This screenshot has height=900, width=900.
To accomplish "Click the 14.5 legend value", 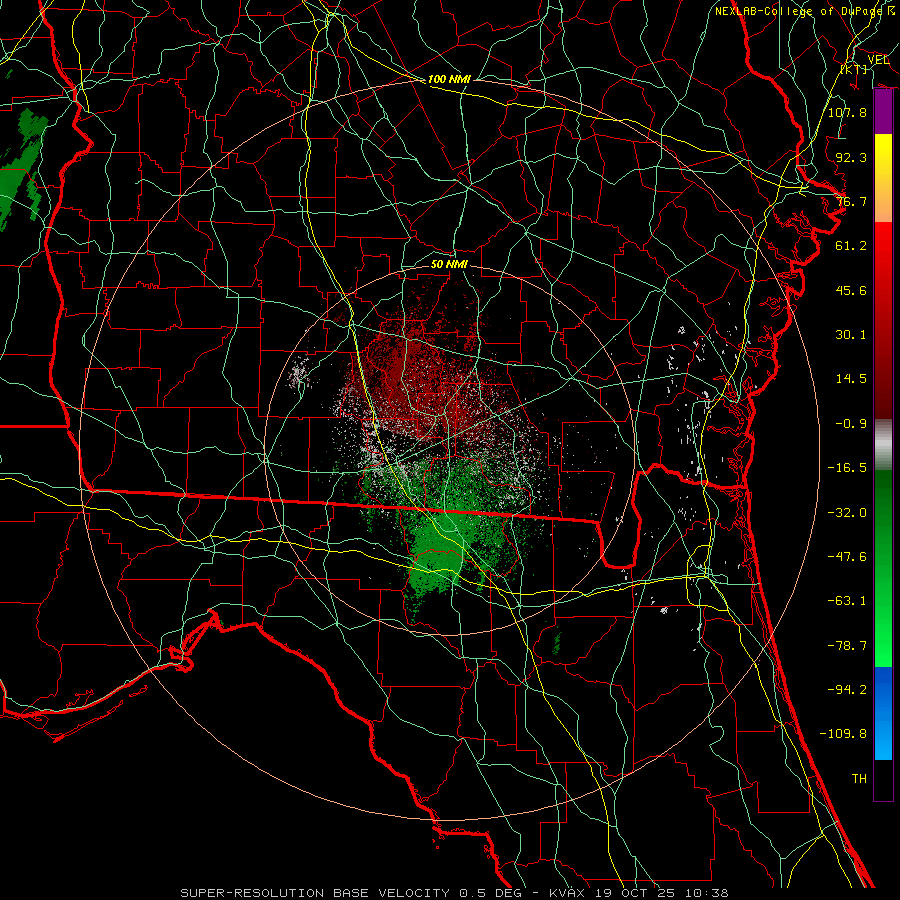I will coord(851,379).
